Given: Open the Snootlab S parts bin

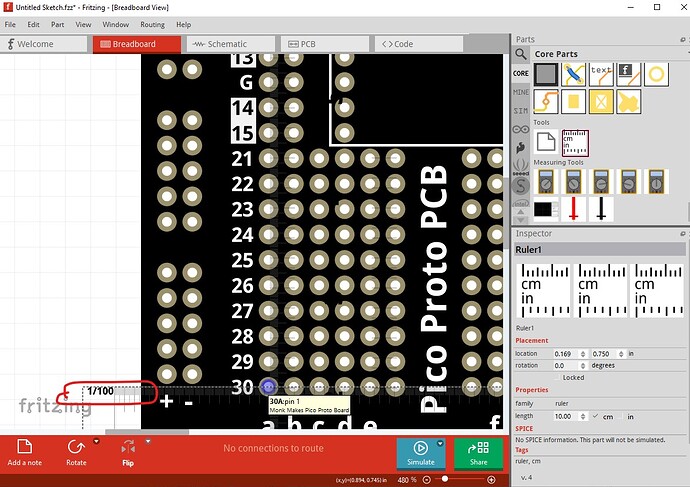Looking at the screenshot, I should (x=521, y=186).
